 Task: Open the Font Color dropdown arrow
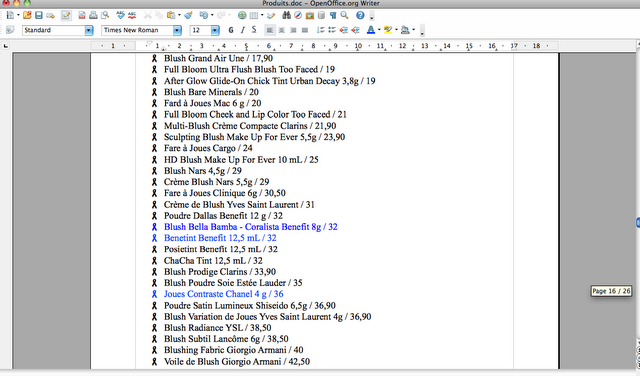pyautogui.click(x=379, y=30)
